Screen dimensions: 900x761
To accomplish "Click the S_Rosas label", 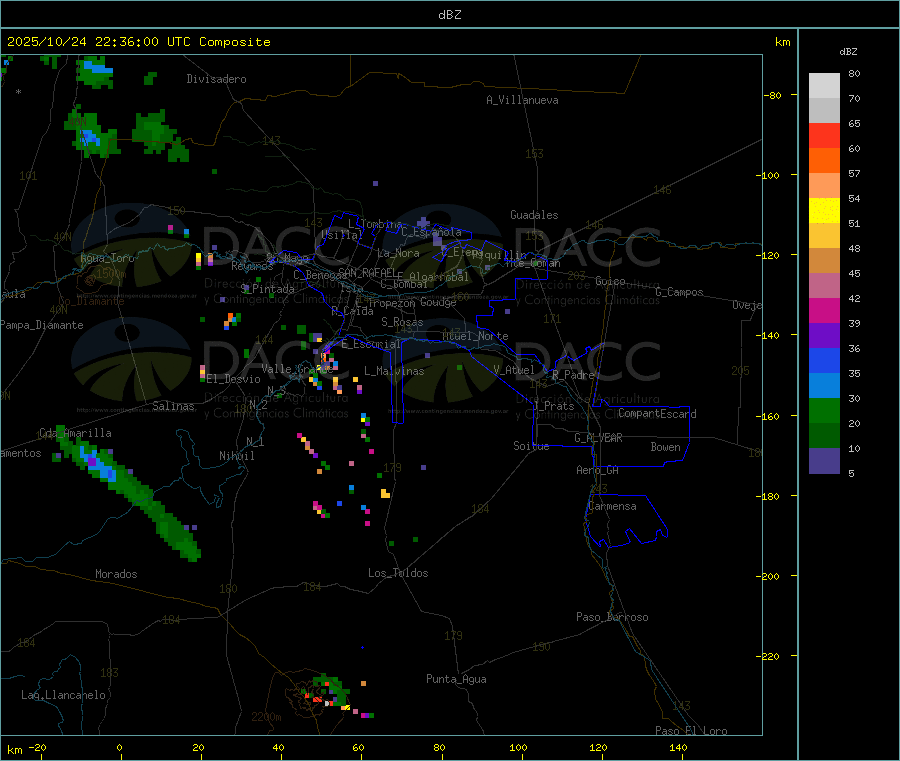I will (x=402, y=322).
